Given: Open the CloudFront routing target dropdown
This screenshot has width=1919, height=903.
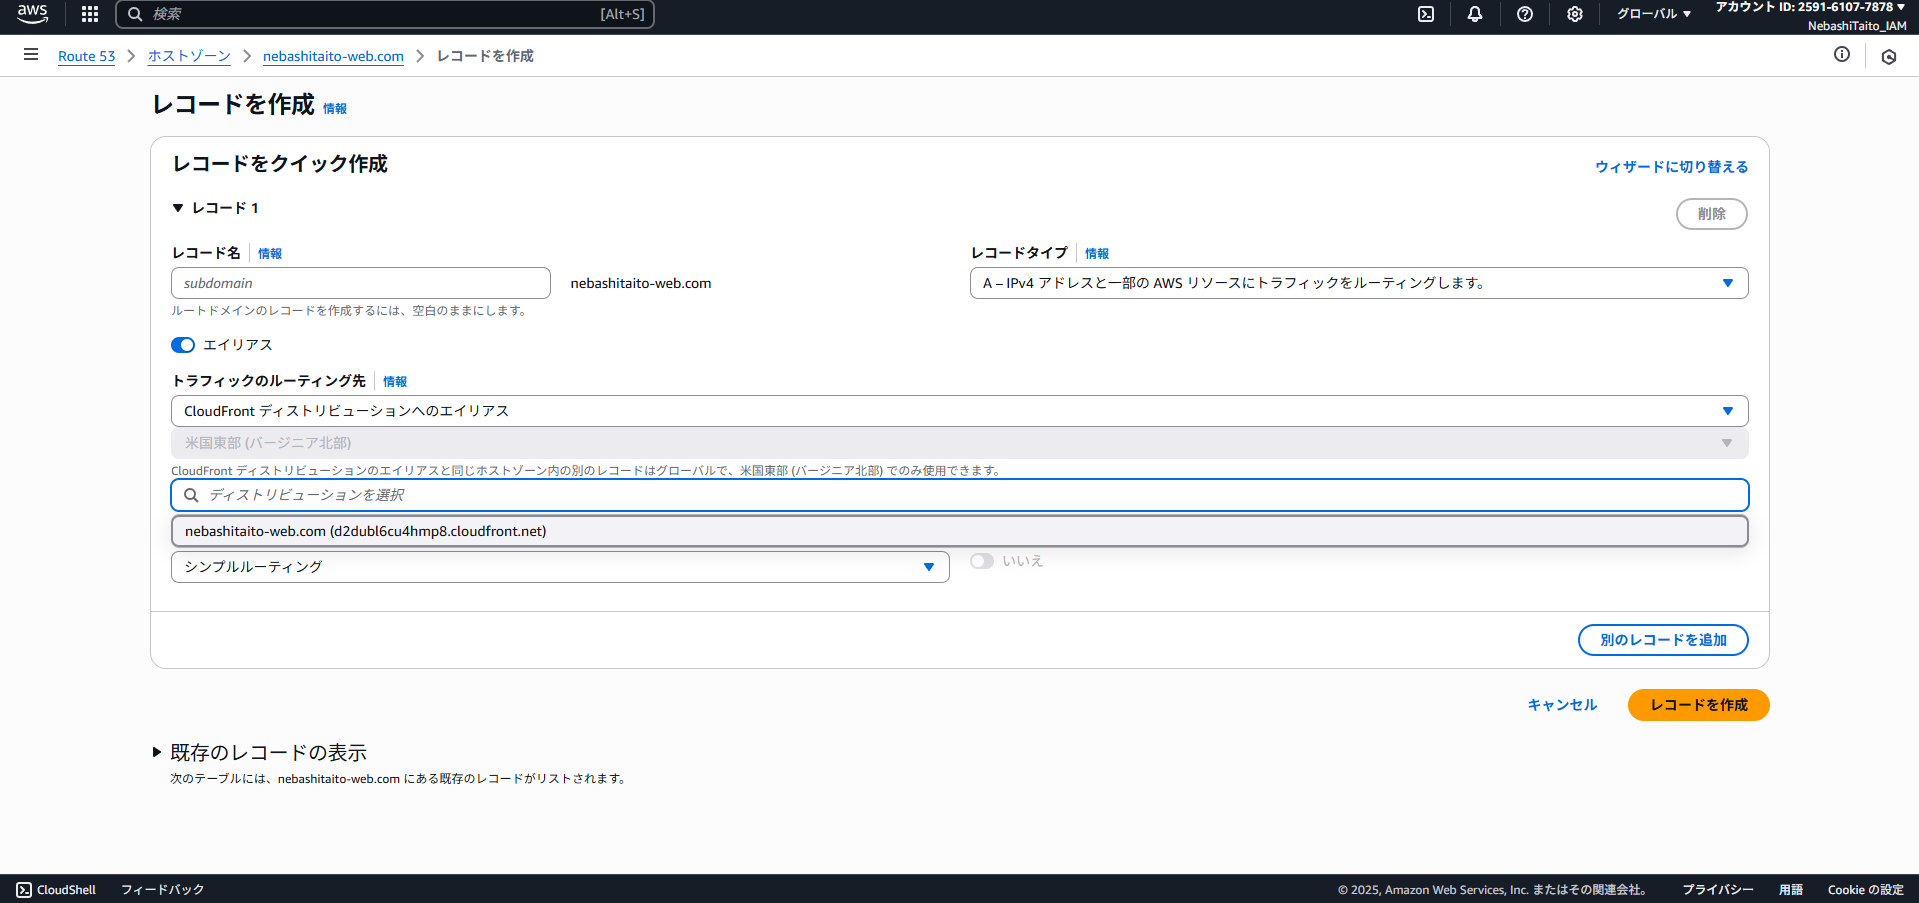Looking at the screenshot, I should (960, 411).
